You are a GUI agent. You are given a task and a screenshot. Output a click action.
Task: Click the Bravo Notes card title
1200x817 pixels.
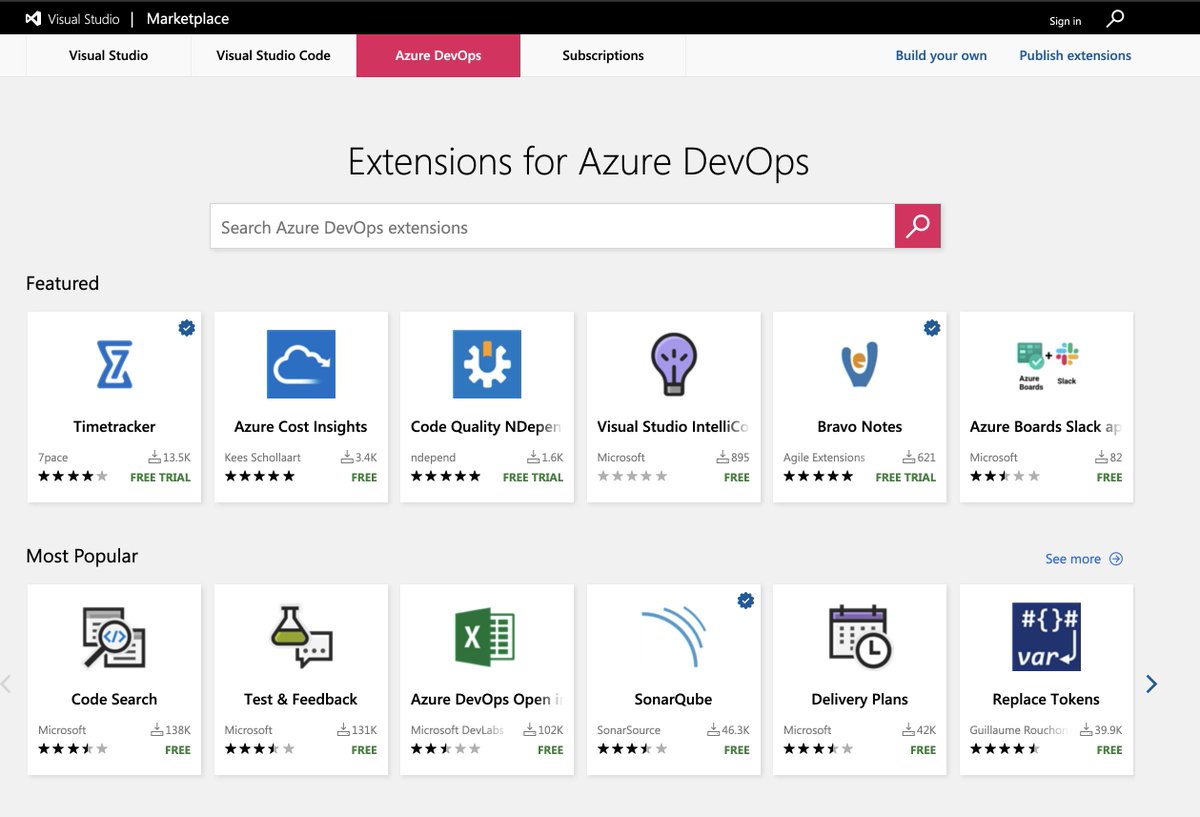(860, 427)
